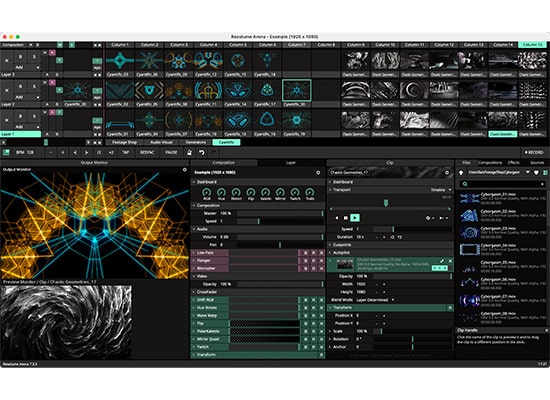Open Output Monitor settings gear
The width and height of the screenshot is (550, 400).
185,170
